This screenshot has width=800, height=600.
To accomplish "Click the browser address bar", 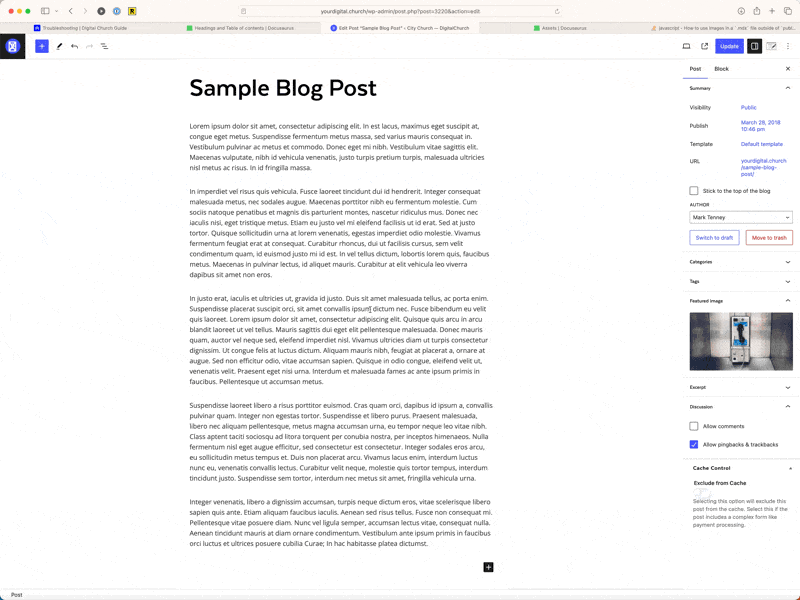I will (x=400, y=11).
